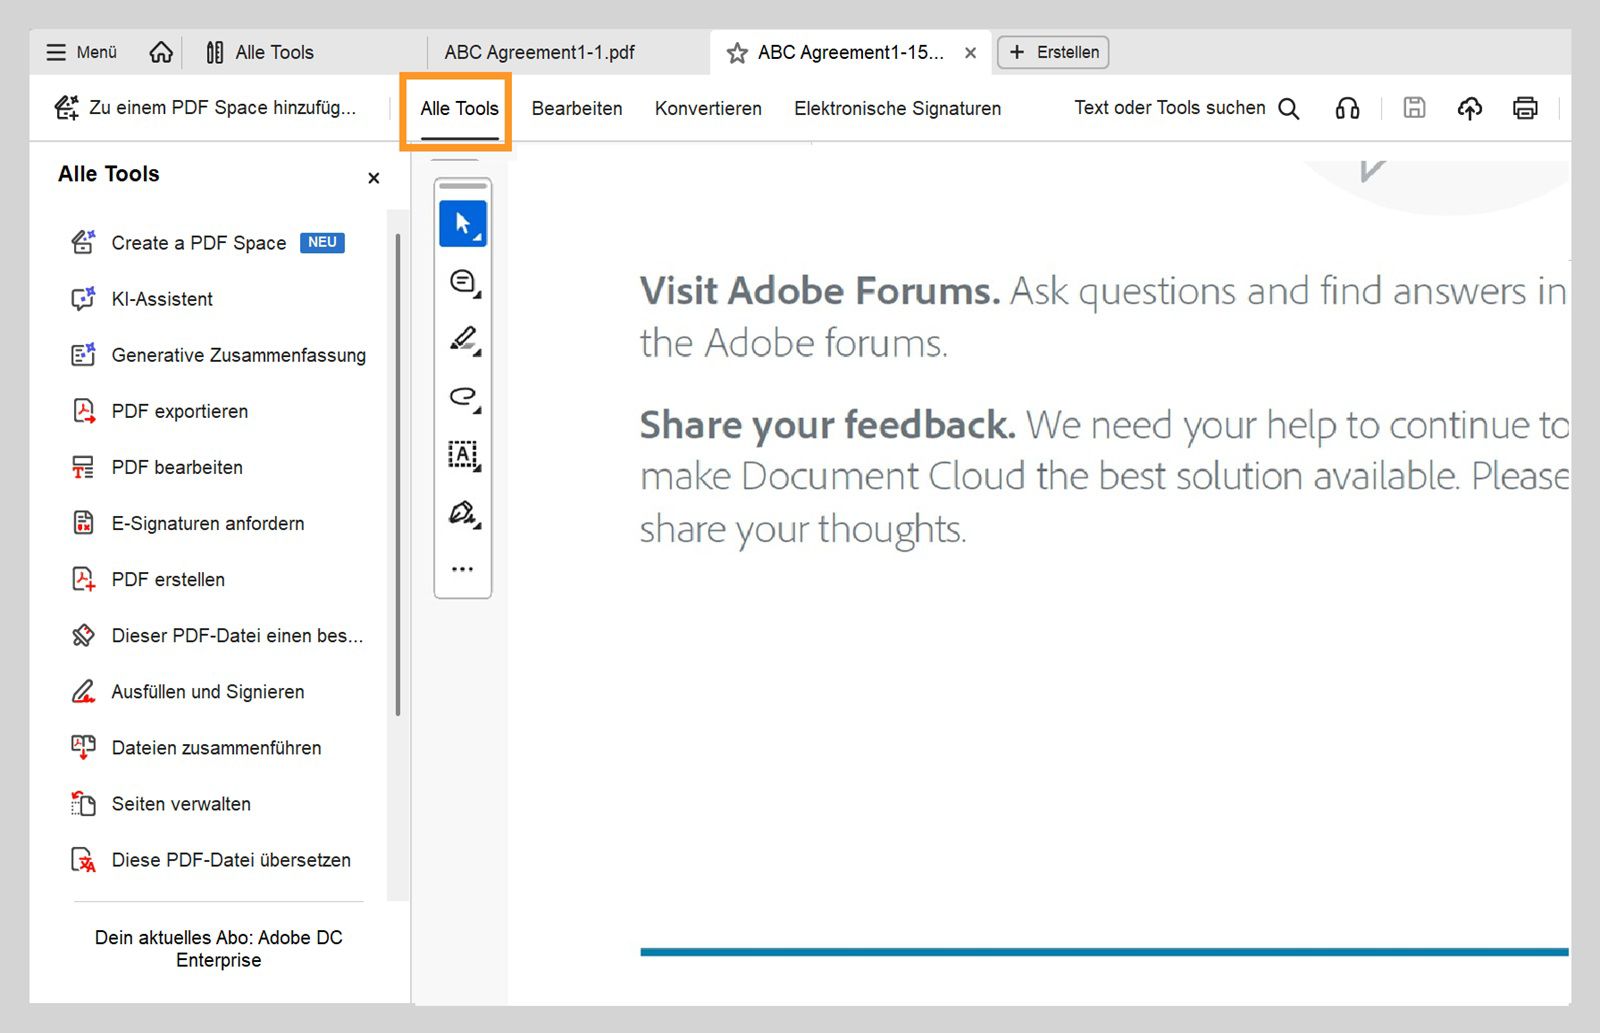
Task: Pick the freehand draw loop tool
Action: pyautogui.click(x=463, y=397)
